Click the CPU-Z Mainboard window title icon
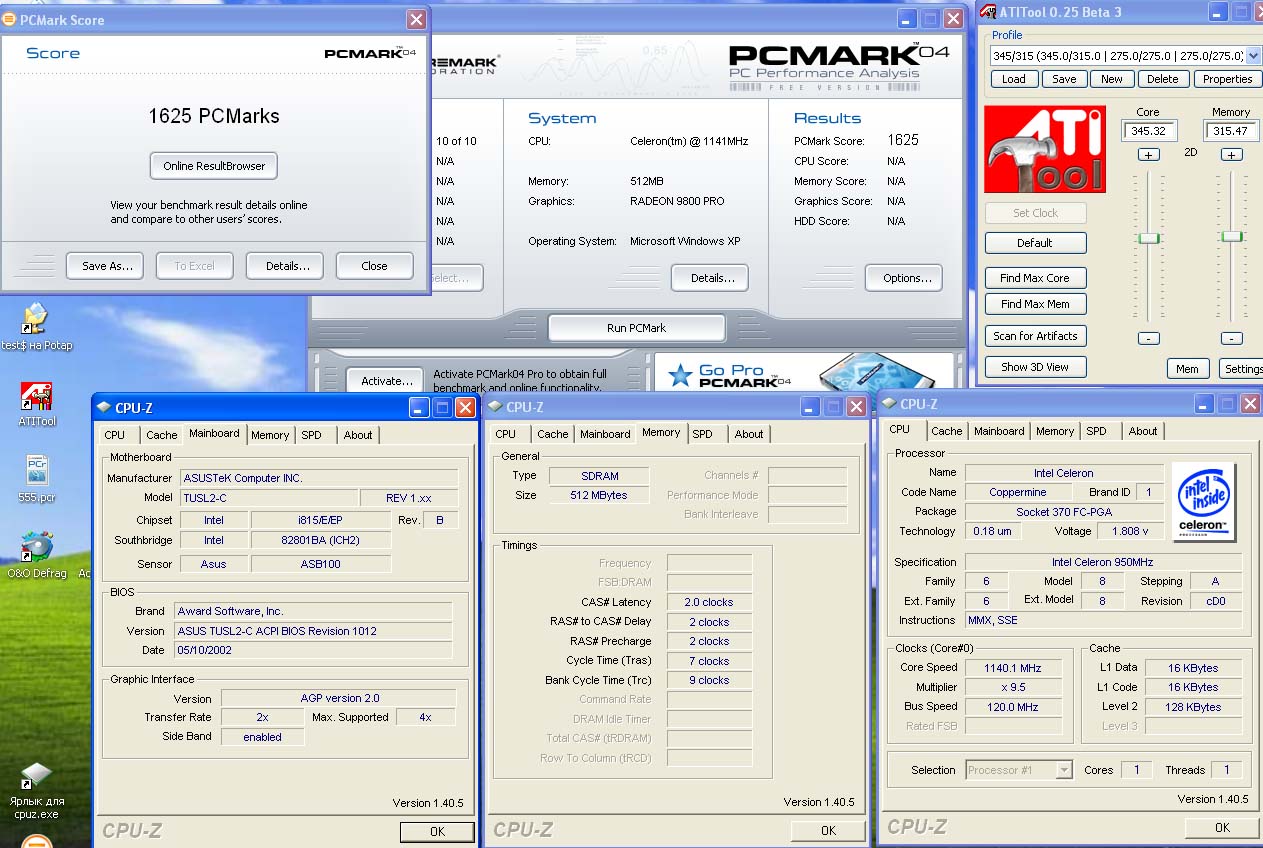Viewport: 1263px width, 848px height. pos(104,407)
